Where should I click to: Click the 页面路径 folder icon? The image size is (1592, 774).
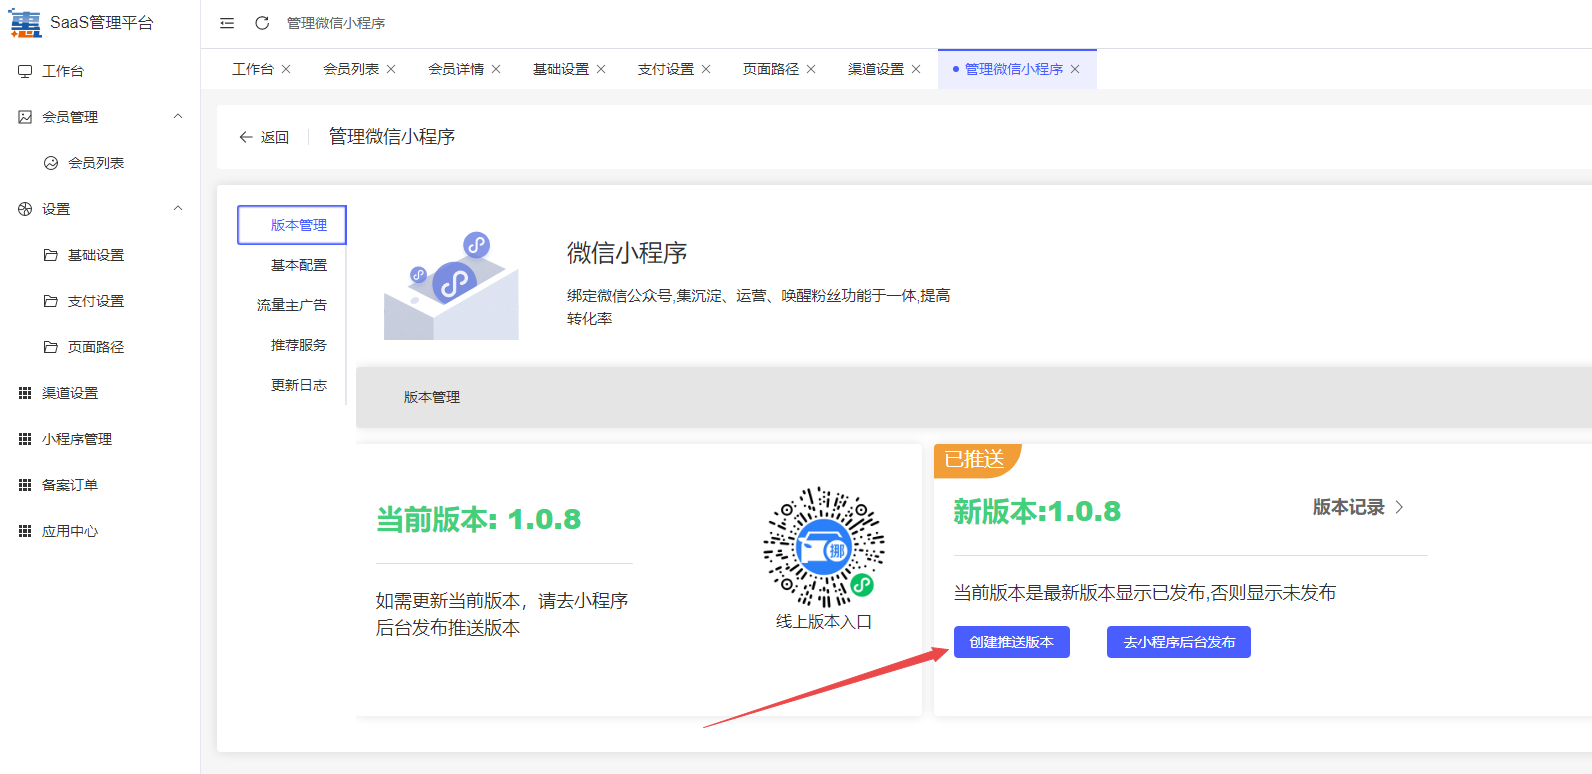pyautogui.click(x=51, y=347)
